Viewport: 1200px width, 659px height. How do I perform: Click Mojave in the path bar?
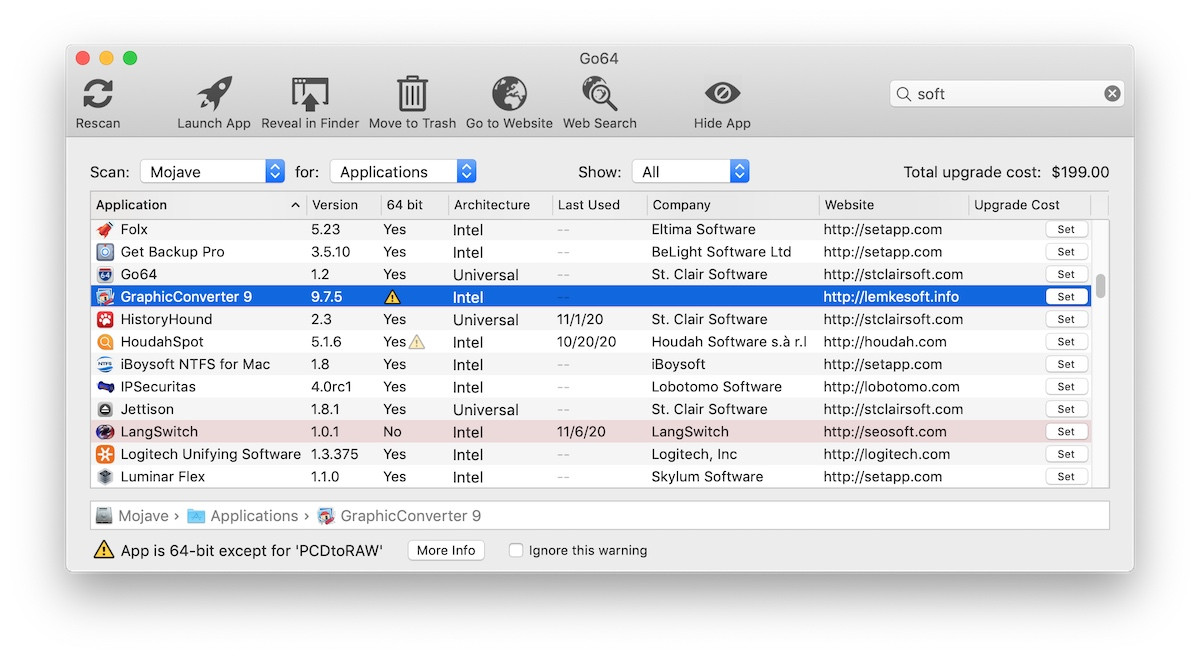133,516
